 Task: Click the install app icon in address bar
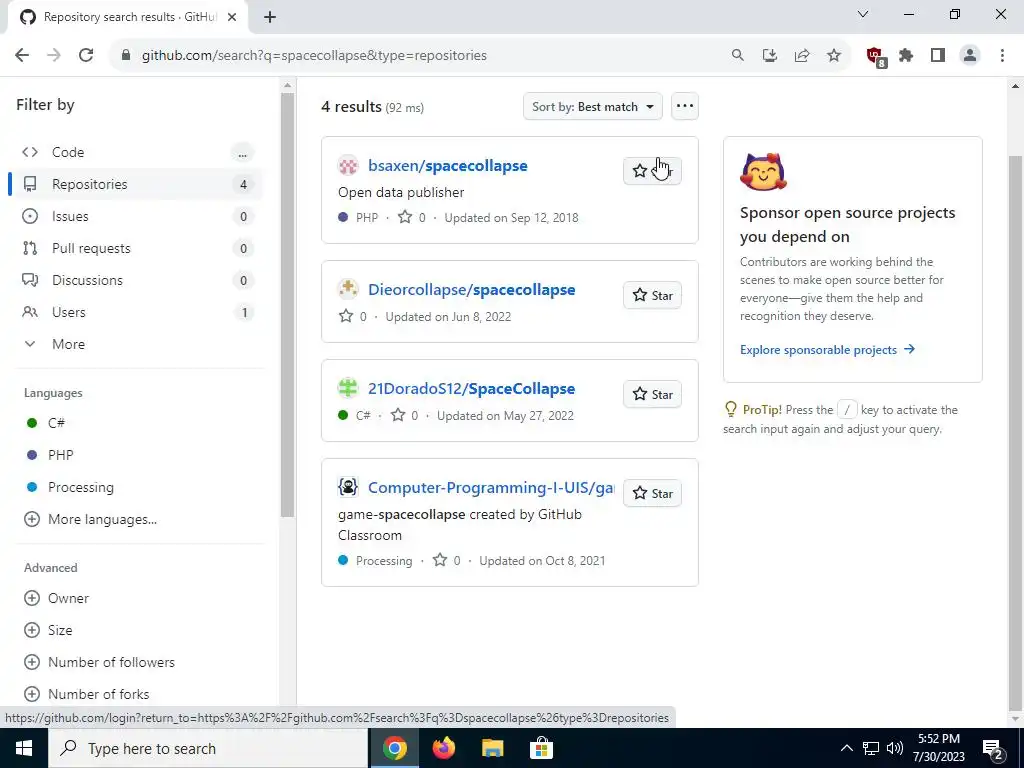click(x=769, y=56)
